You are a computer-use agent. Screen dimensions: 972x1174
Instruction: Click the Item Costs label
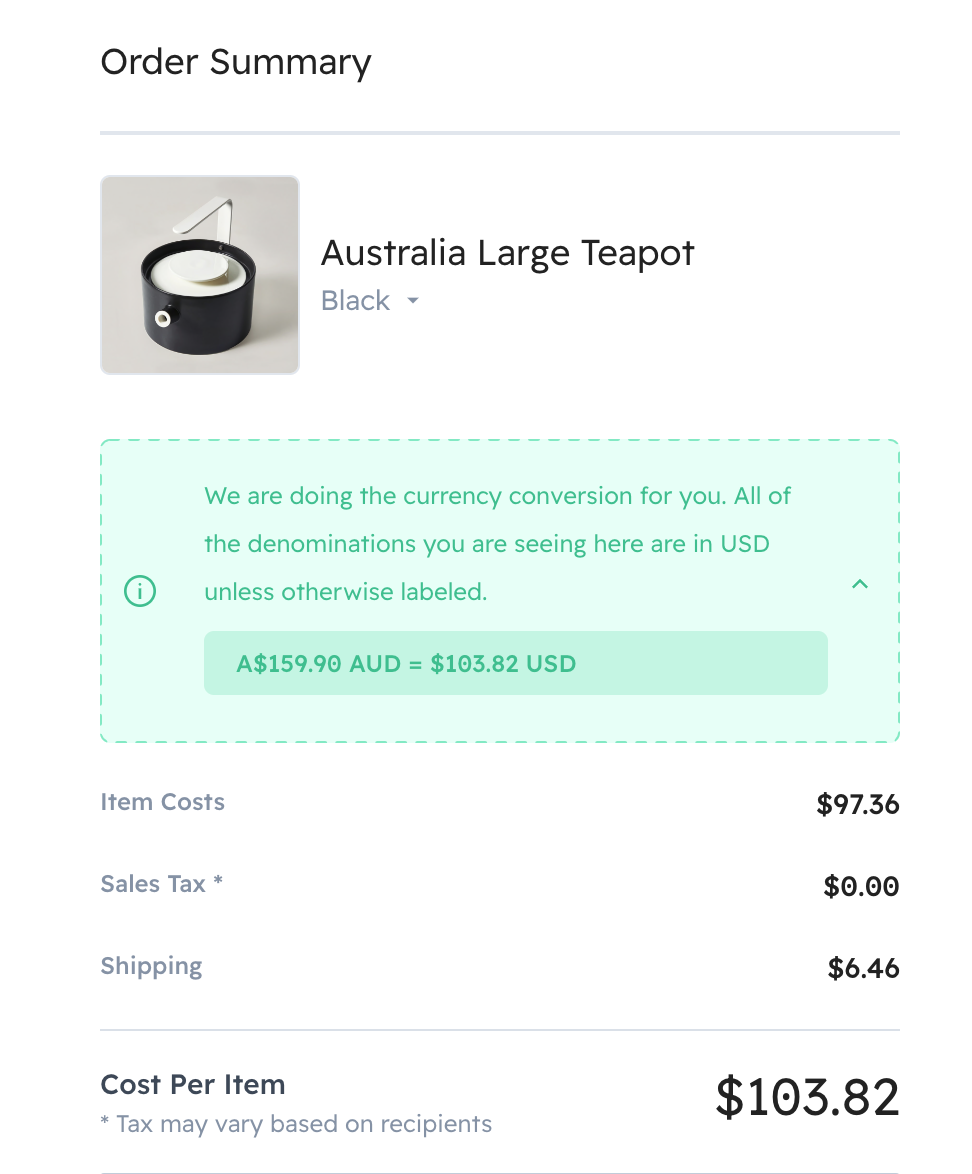[x=163, y=802]
